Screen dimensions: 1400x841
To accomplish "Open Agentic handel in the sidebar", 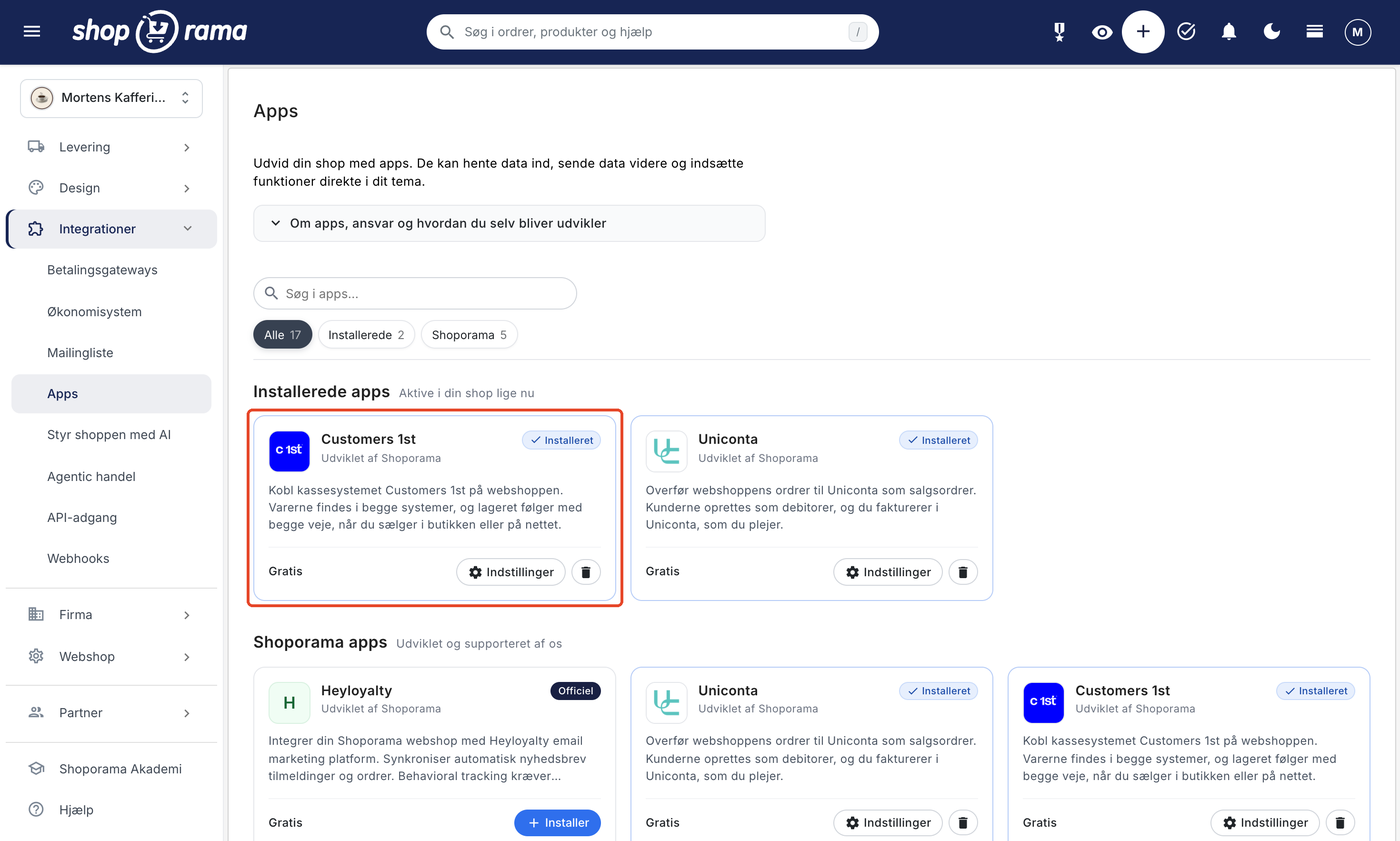I will point(91,477).
